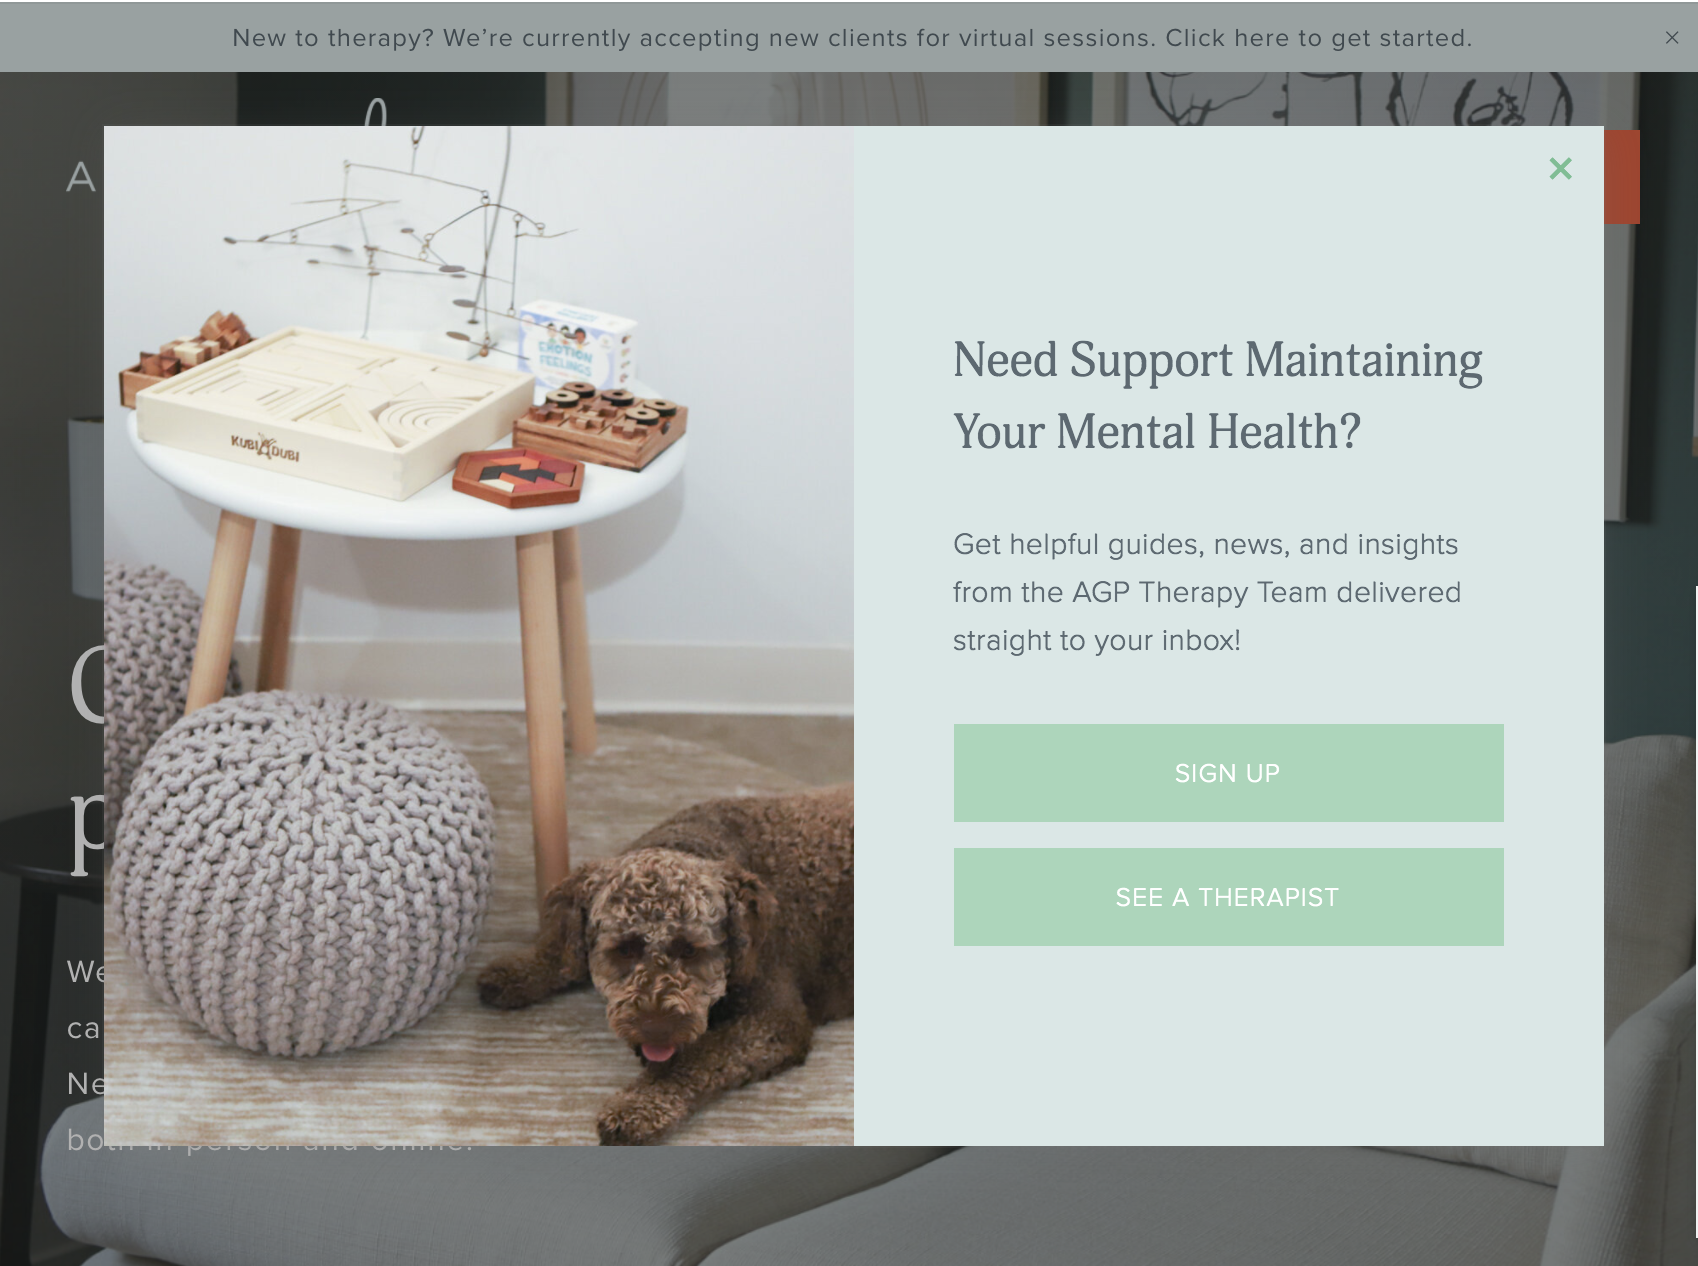Close the newsletter popup with green X
The height and width of the screenshot is (1266, 1698).
(1560, 169)
